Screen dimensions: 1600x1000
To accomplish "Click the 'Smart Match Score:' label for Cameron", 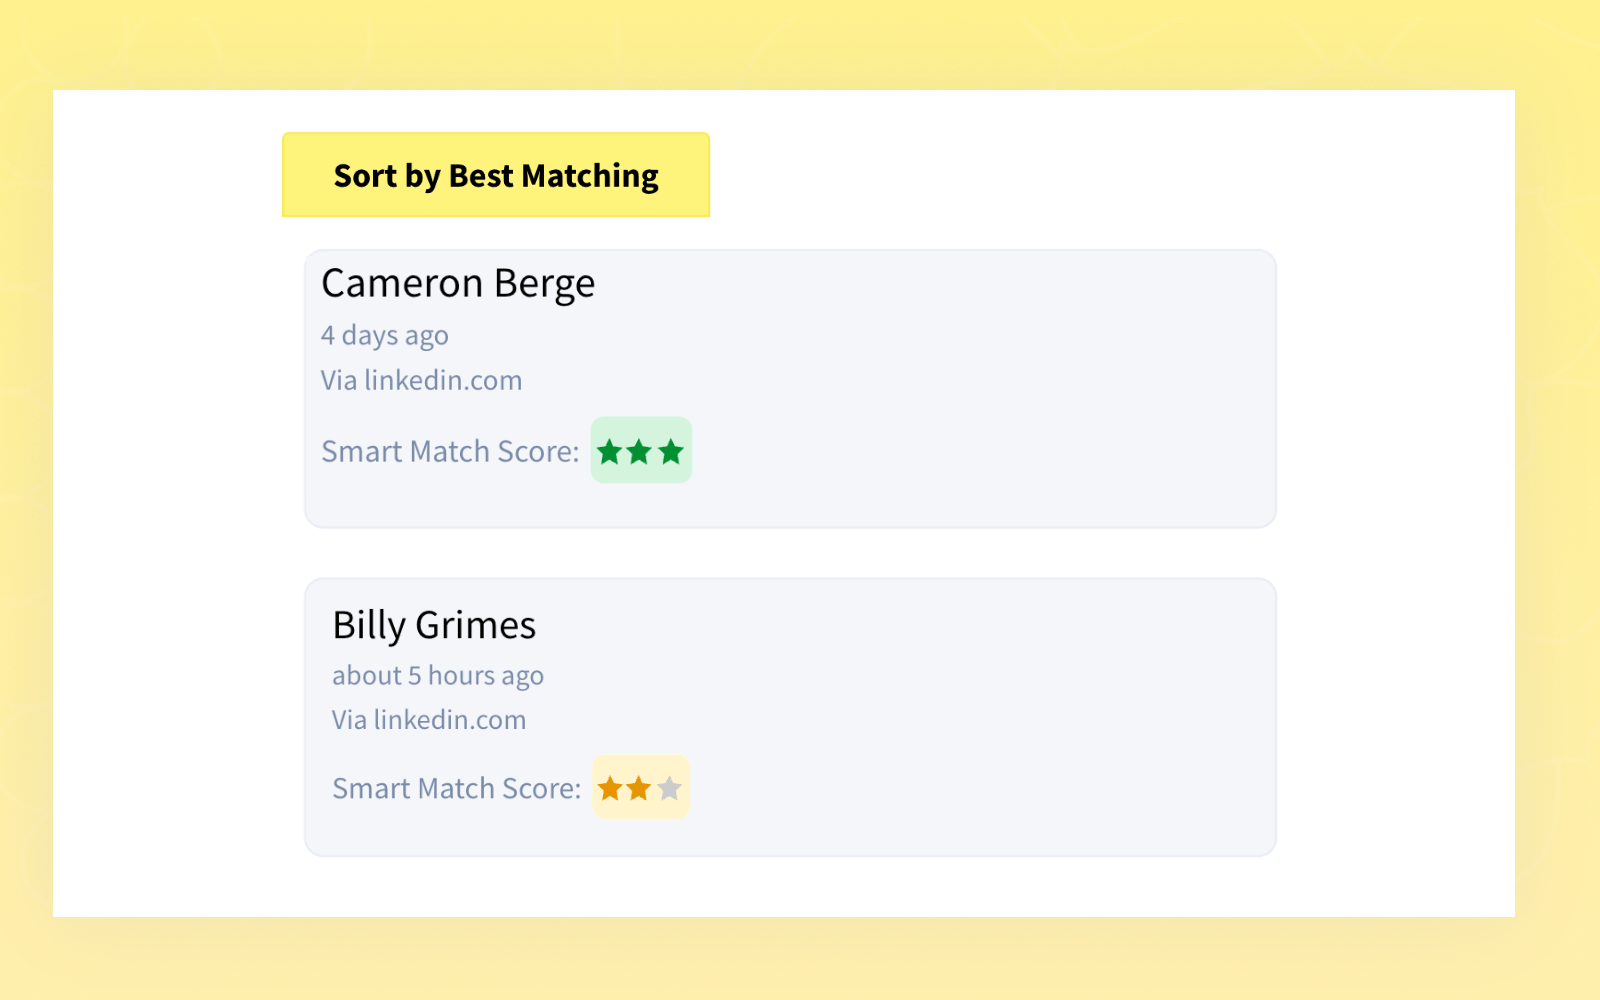I will tap(449, 451).
